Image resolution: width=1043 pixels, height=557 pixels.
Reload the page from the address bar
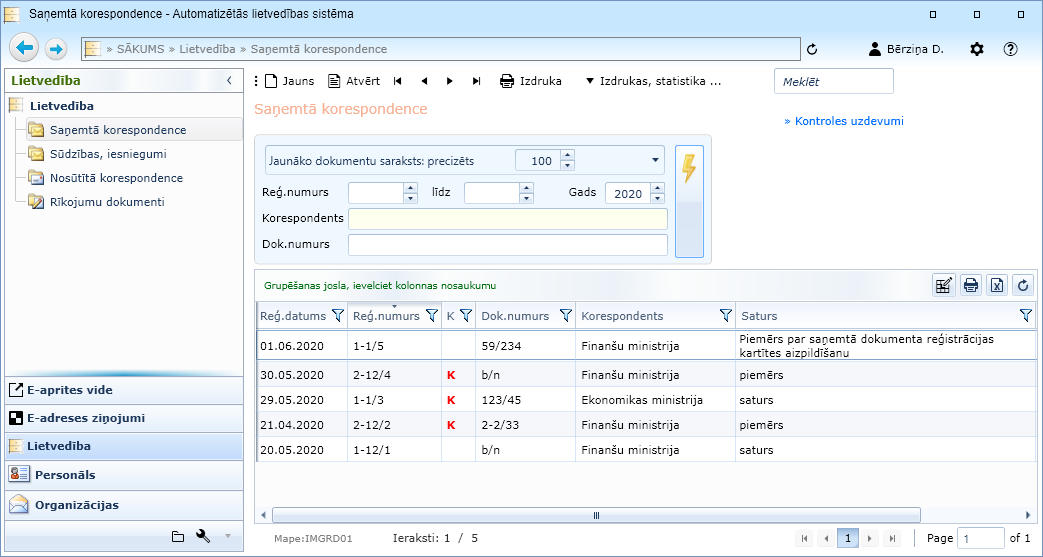coord(812,49)
